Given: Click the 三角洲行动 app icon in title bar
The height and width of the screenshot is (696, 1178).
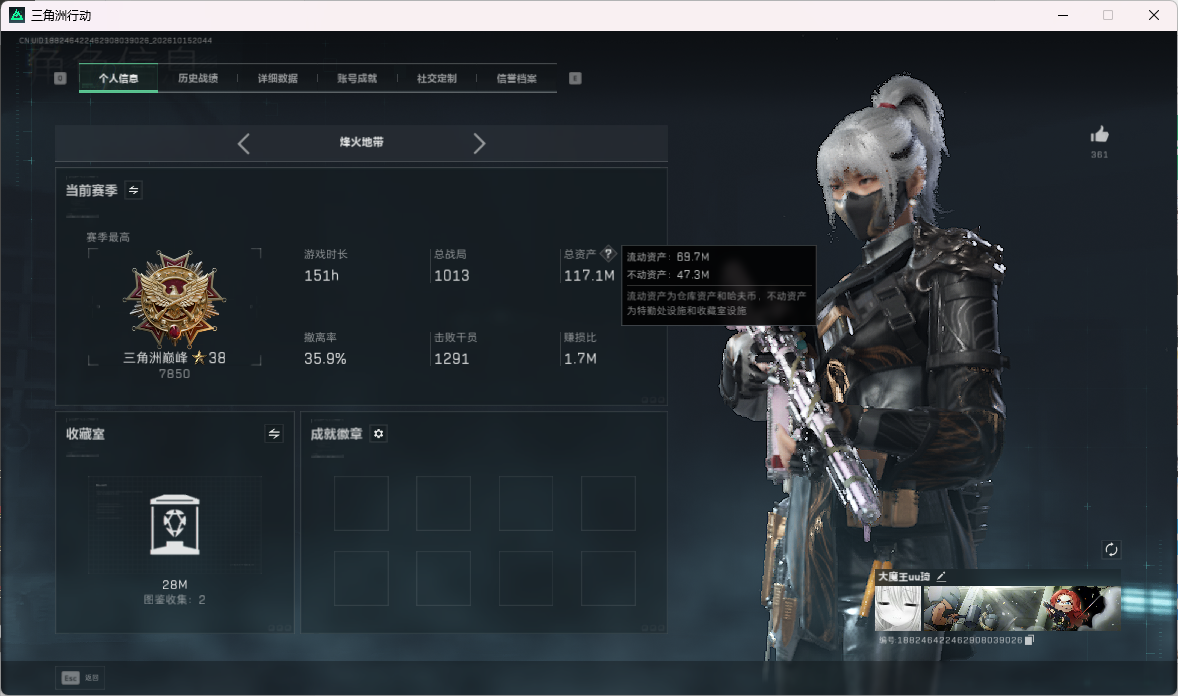Looking at the screenshot, I should (17, 15).
